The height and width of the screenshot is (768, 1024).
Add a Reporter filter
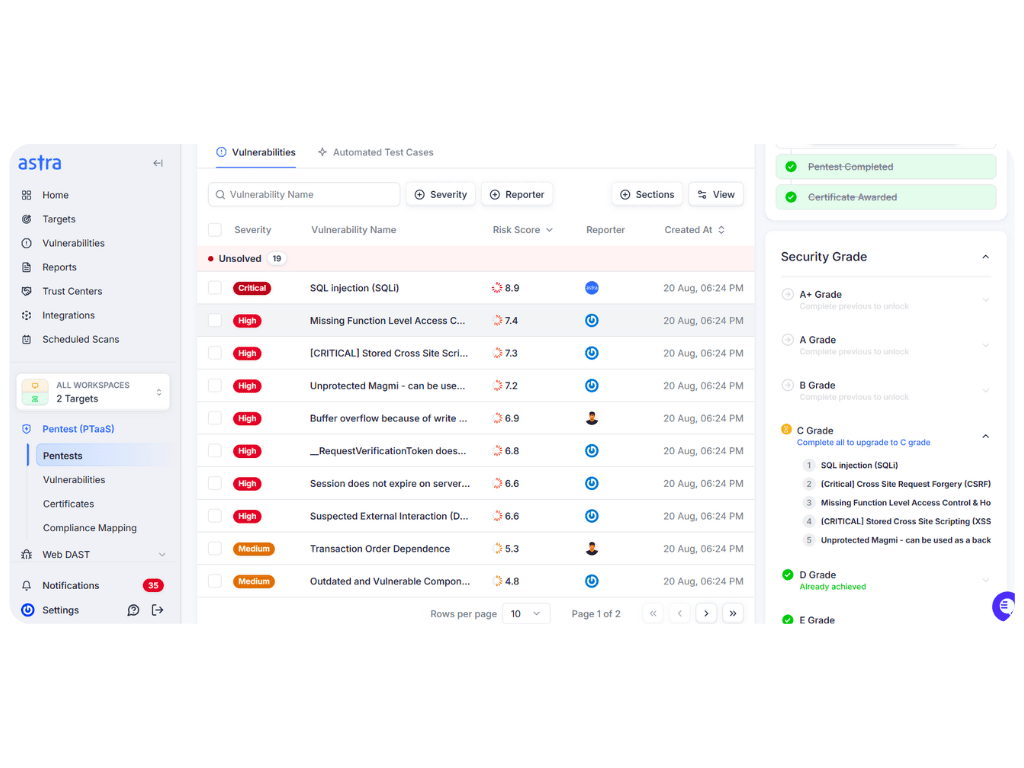517,195
